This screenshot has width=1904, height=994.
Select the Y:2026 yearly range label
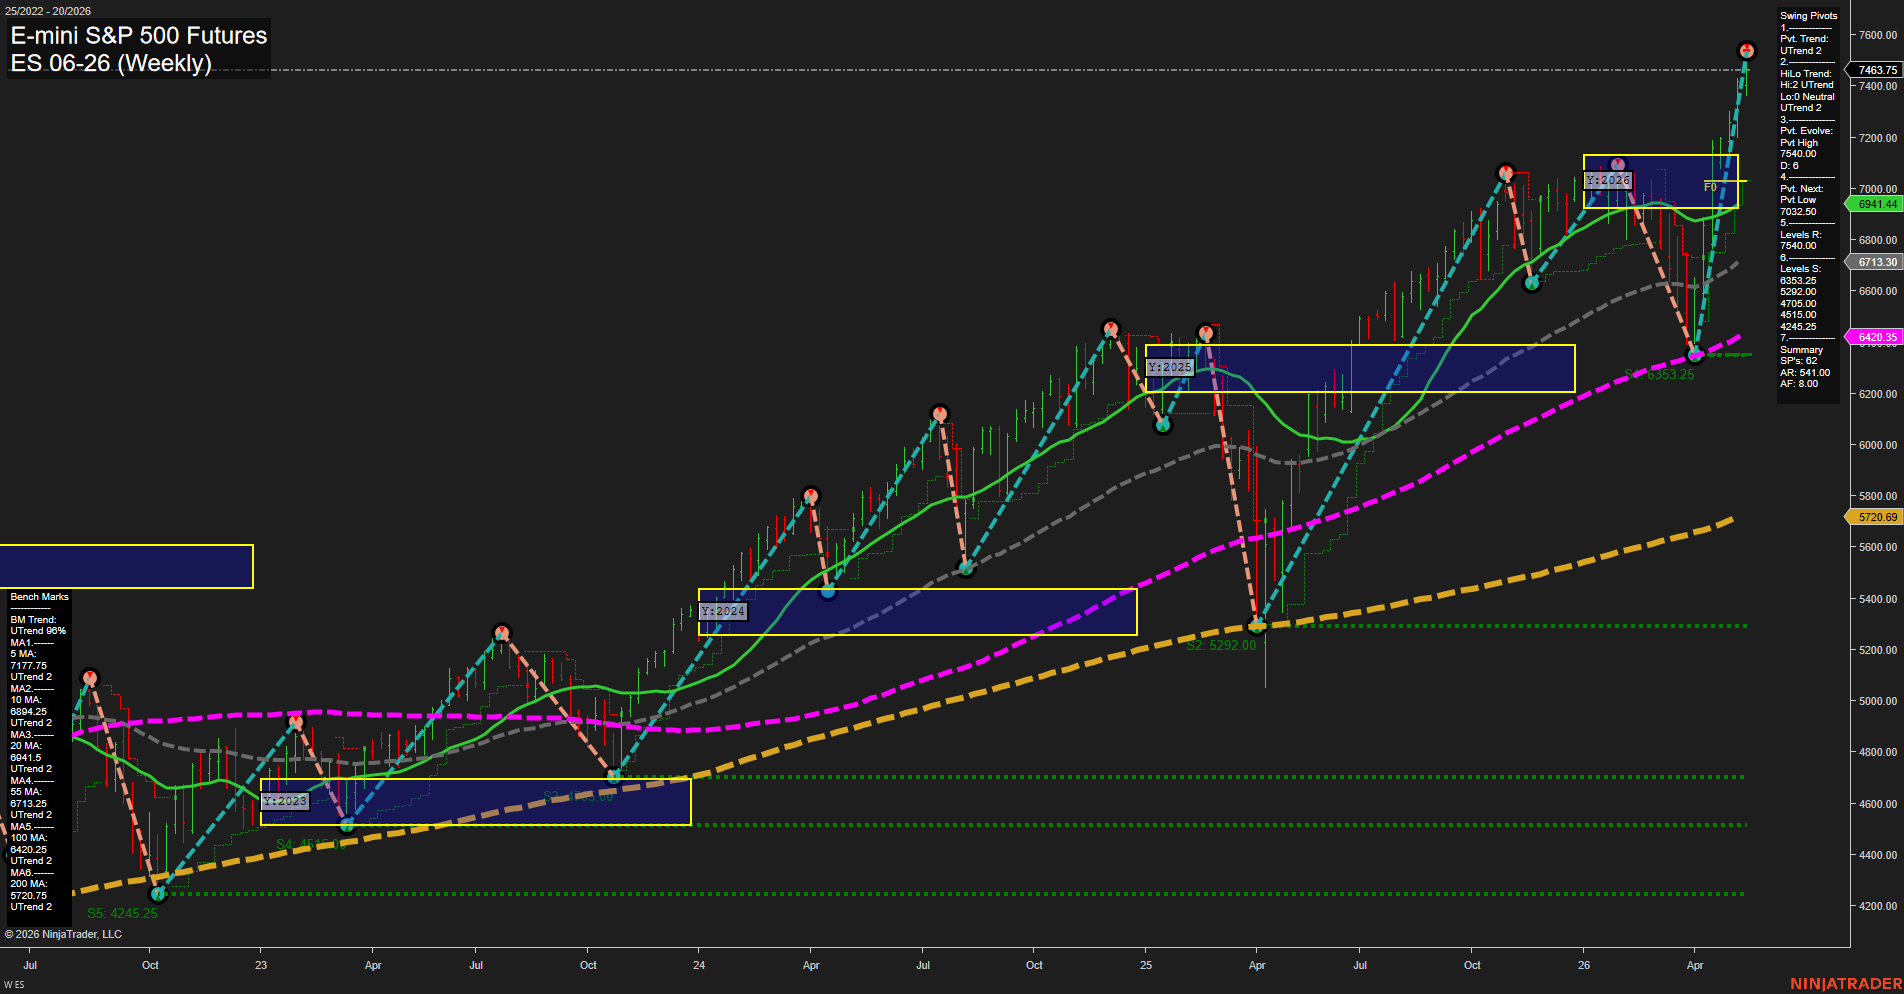click(x=1608, y=180)
